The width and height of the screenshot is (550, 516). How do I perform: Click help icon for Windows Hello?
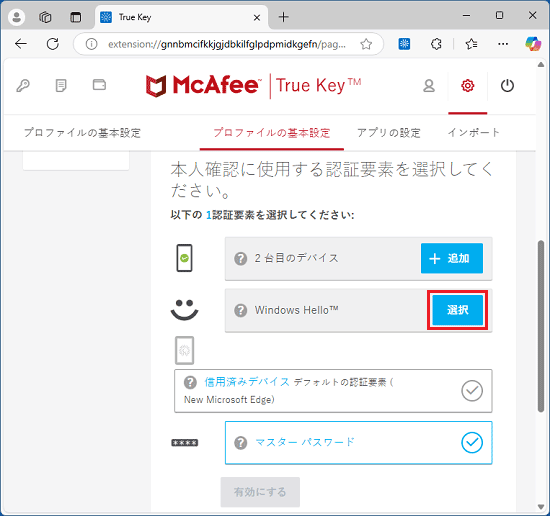240,310
